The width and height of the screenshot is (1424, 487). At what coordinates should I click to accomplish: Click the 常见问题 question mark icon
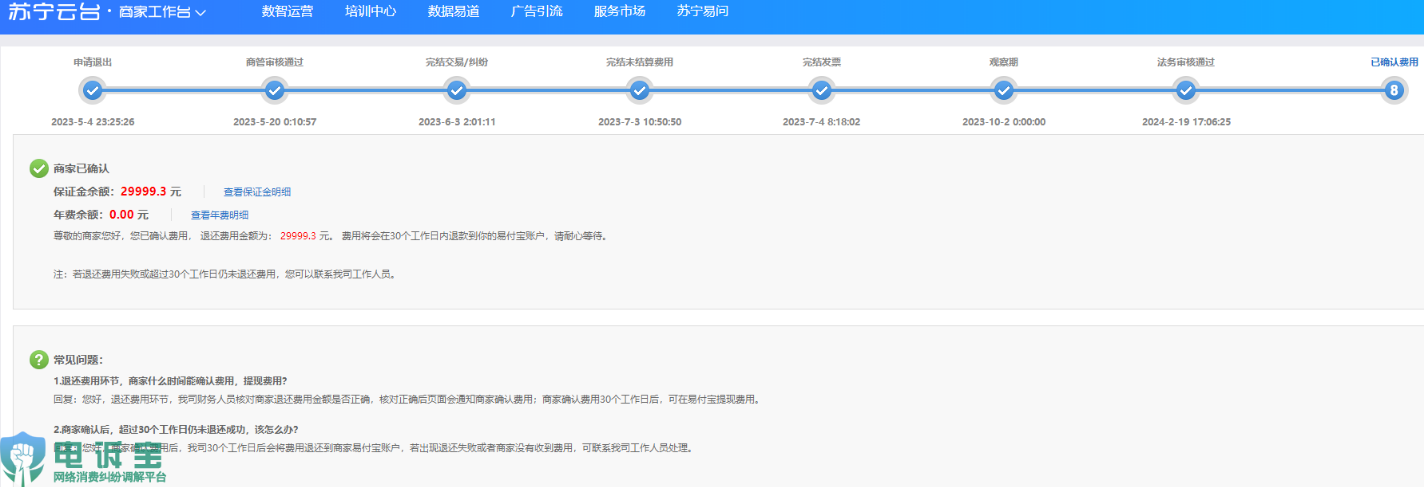pos(39,359)
